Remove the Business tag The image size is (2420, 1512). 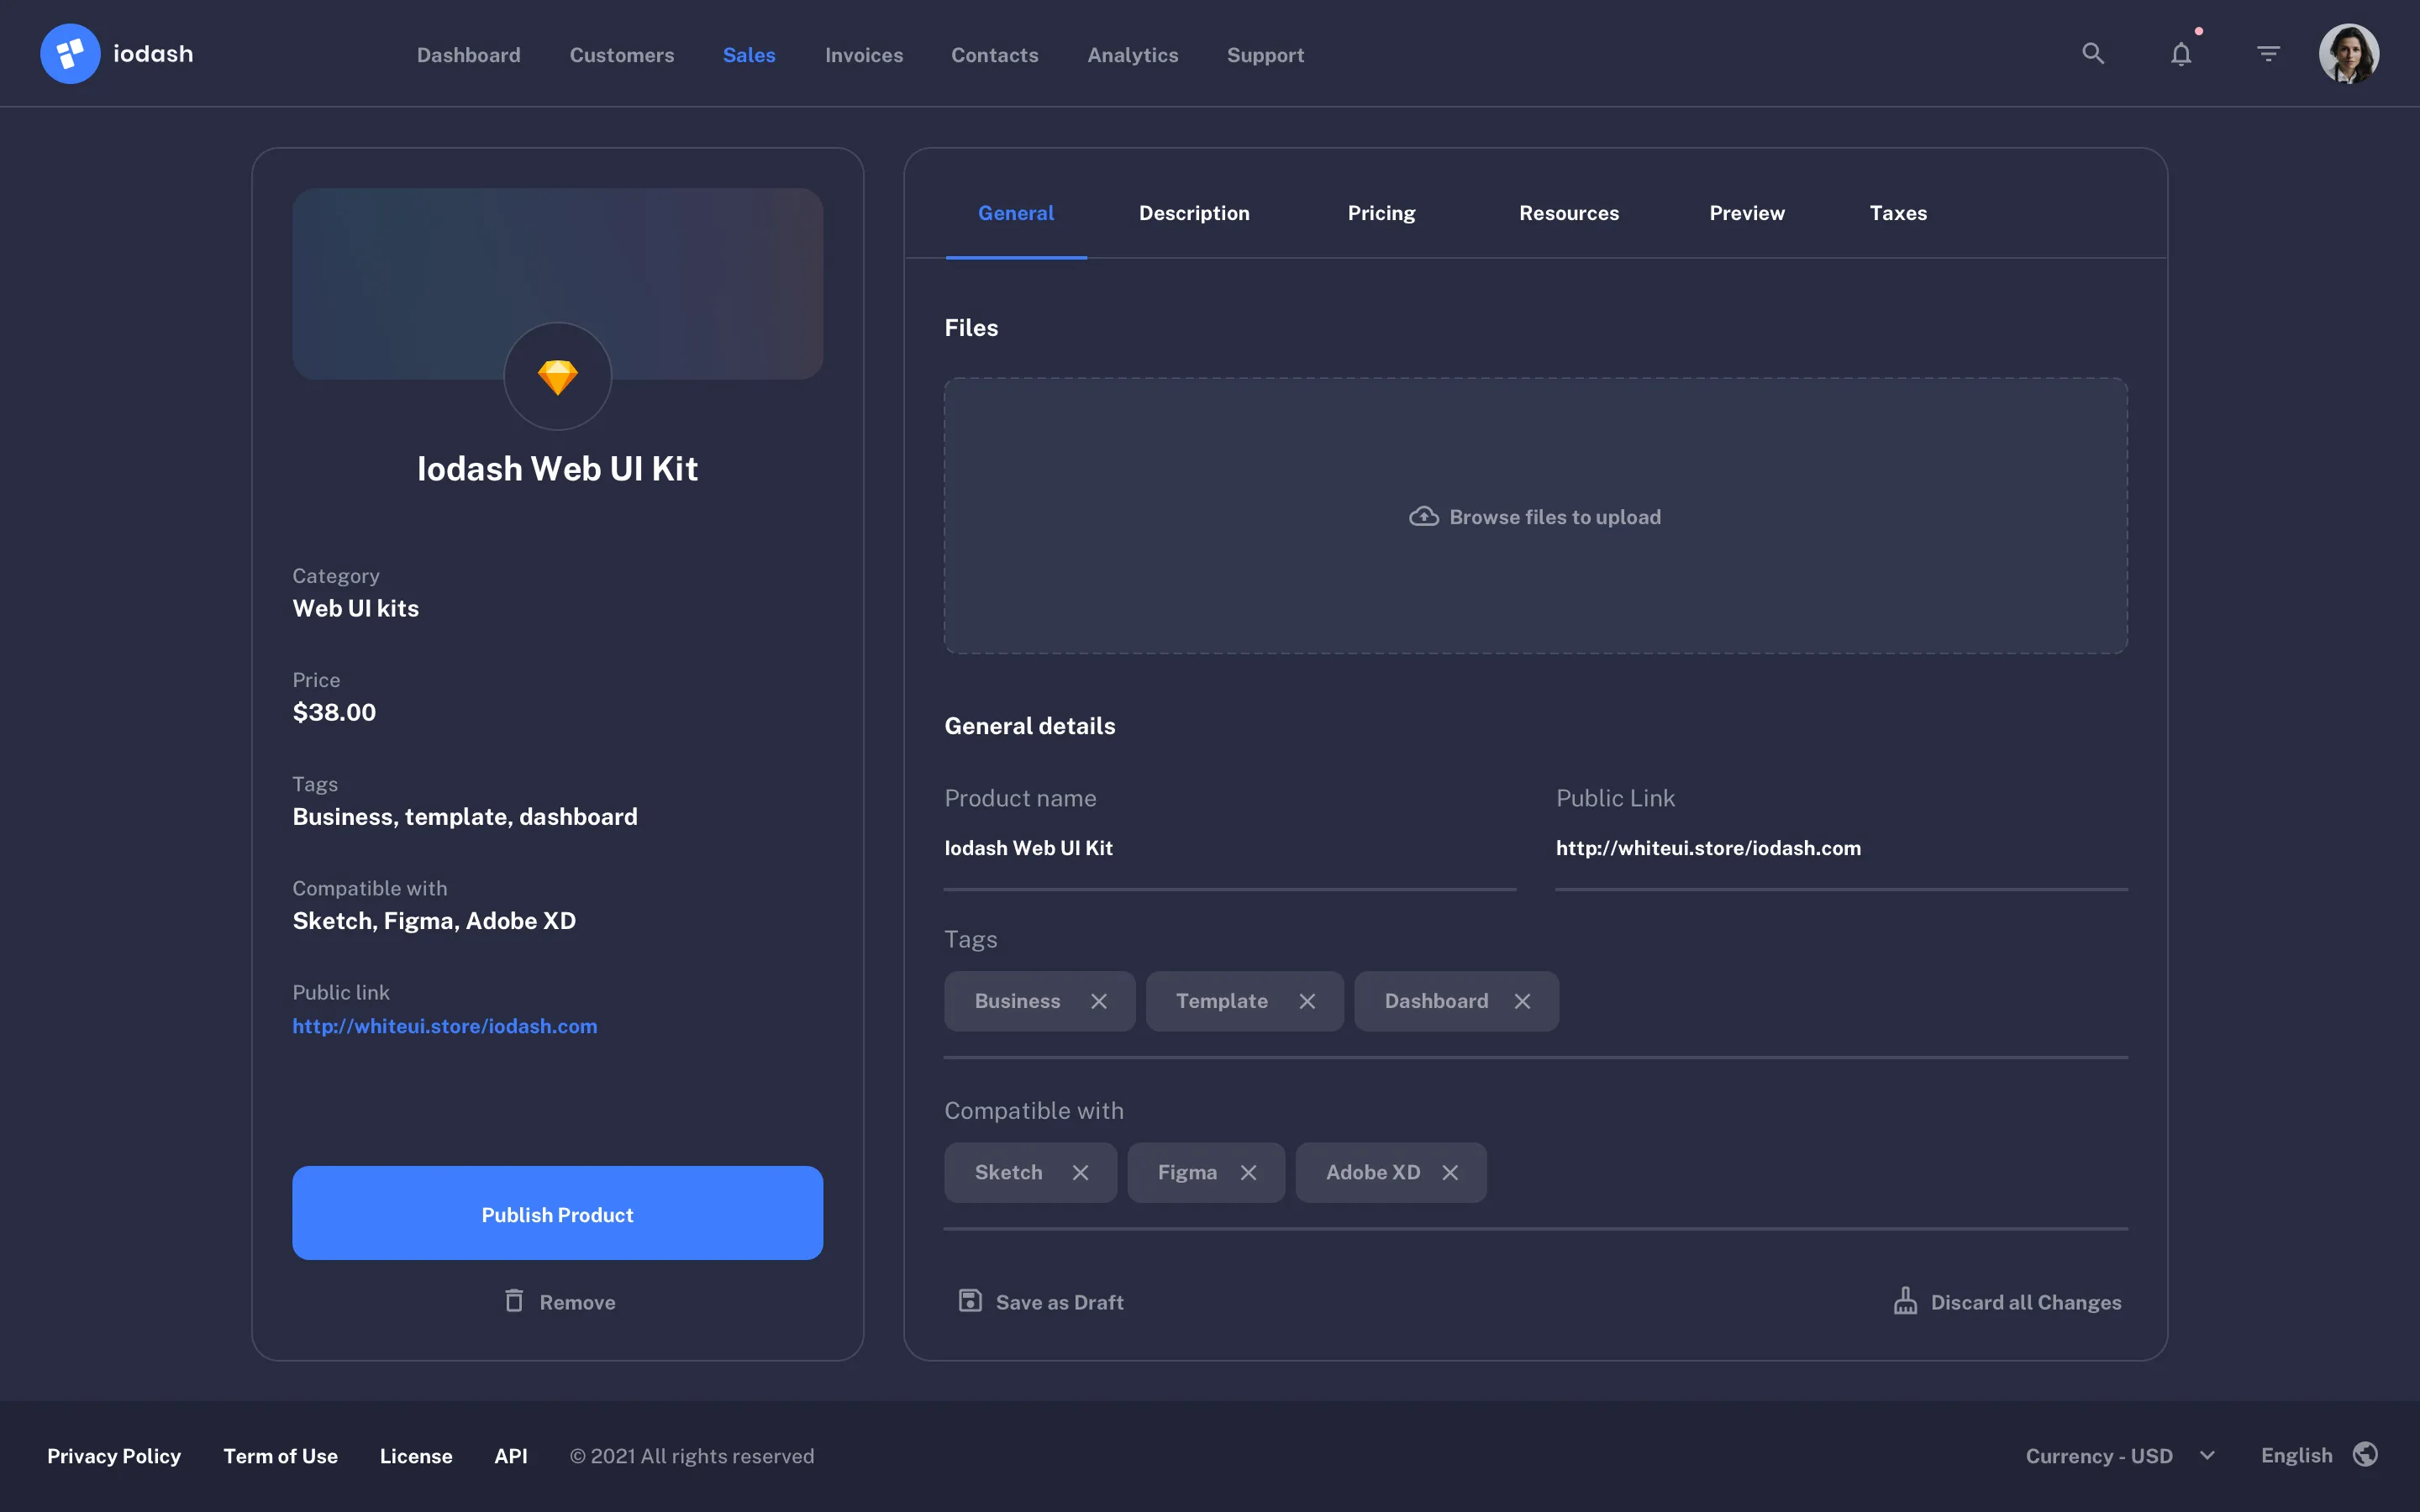(x=1100, y=1000)
